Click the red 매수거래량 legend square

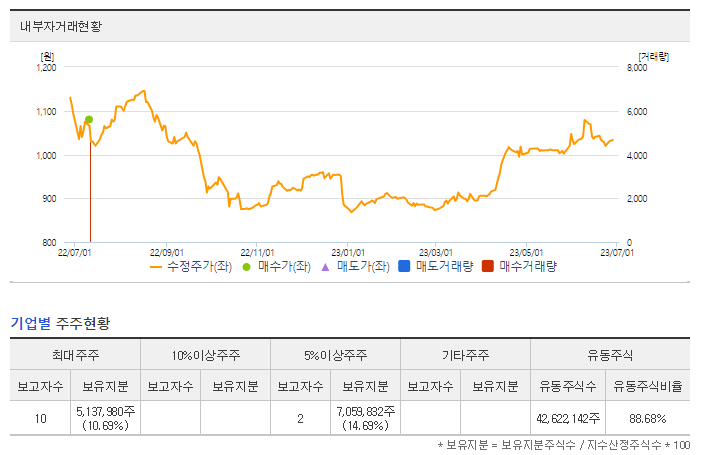[x=488, y=266]
